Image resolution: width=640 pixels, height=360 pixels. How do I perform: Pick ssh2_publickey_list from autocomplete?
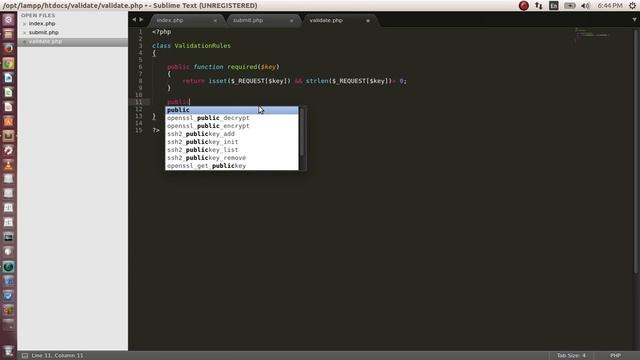click(232, 150)
